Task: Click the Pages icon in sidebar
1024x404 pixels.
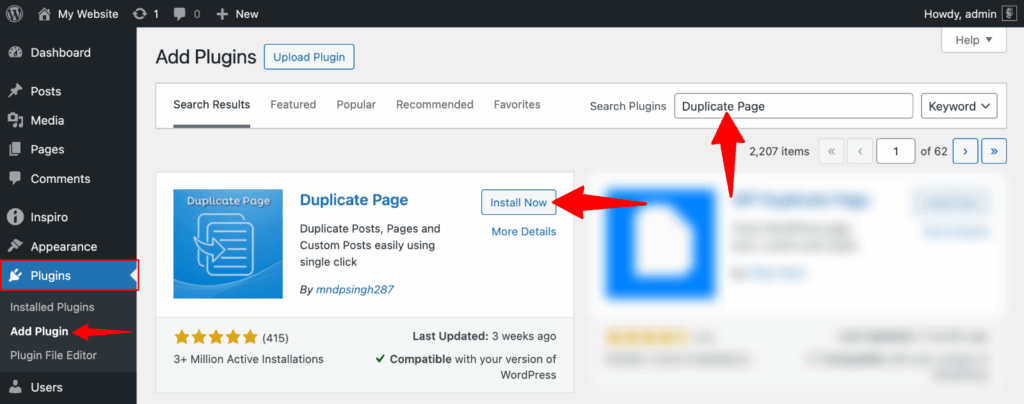Action: pos(16,149)
